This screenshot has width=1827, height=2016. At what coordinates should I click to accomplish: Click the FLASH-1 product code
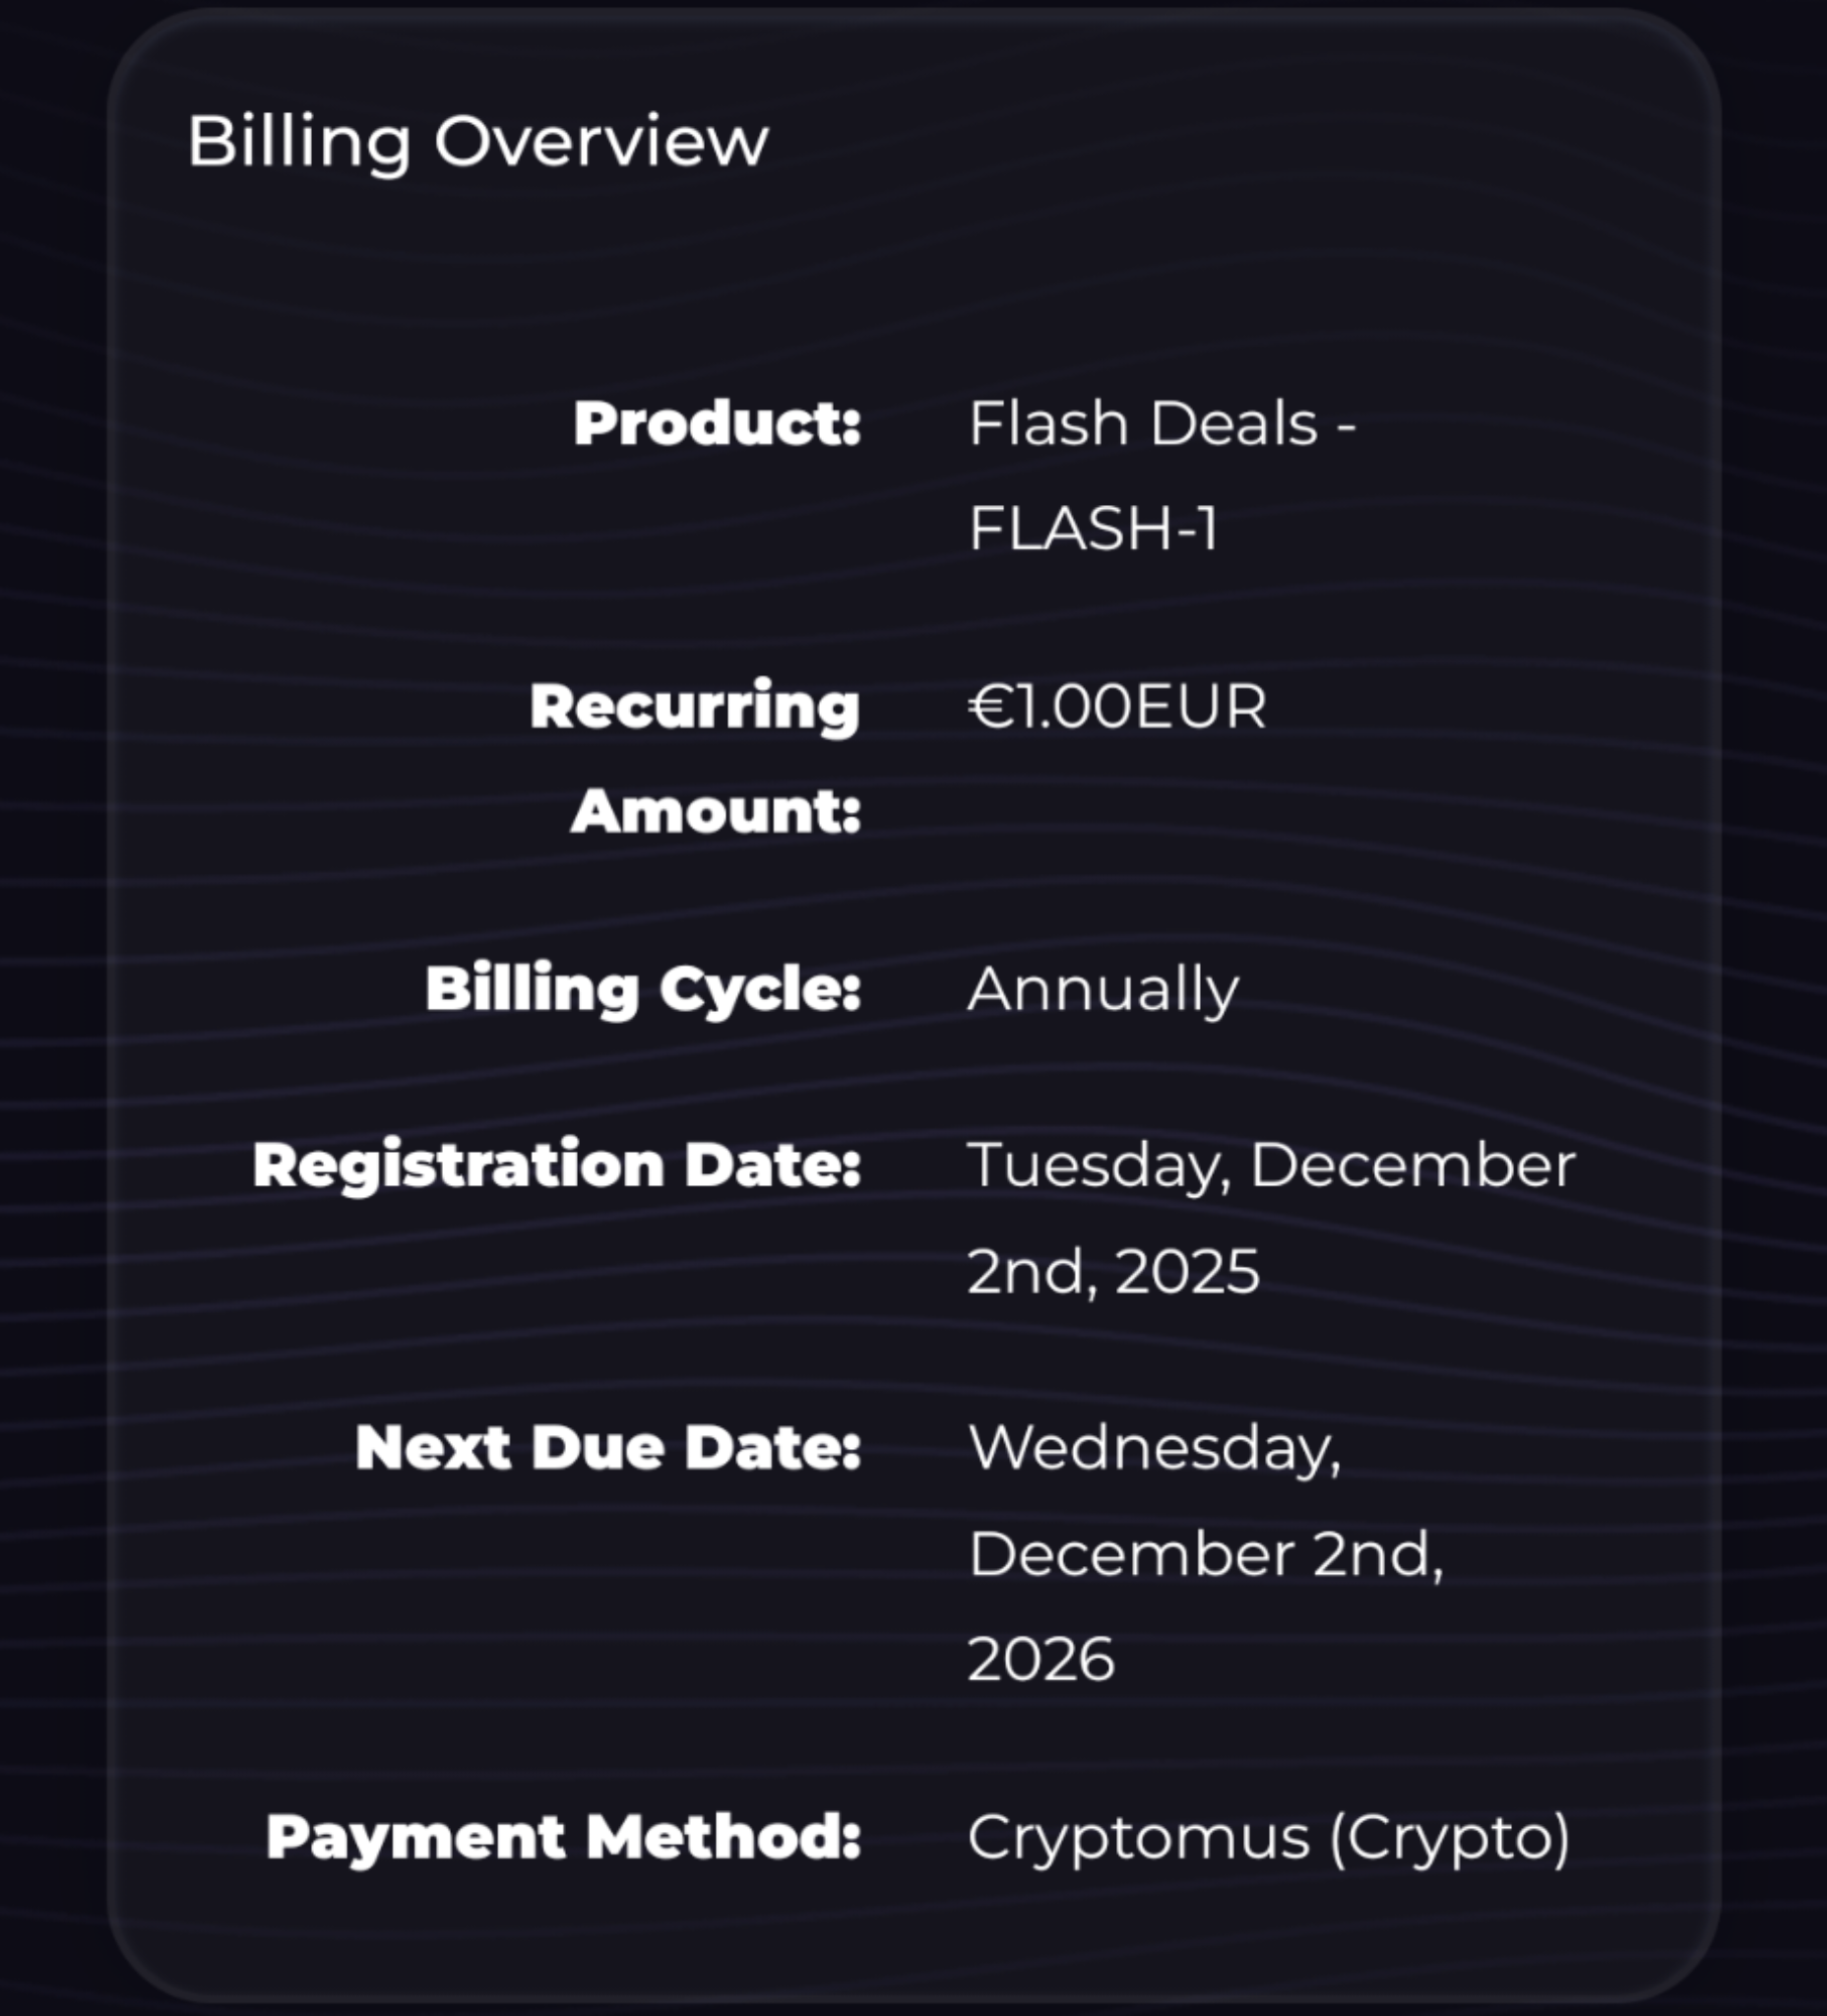[1093, 527]
